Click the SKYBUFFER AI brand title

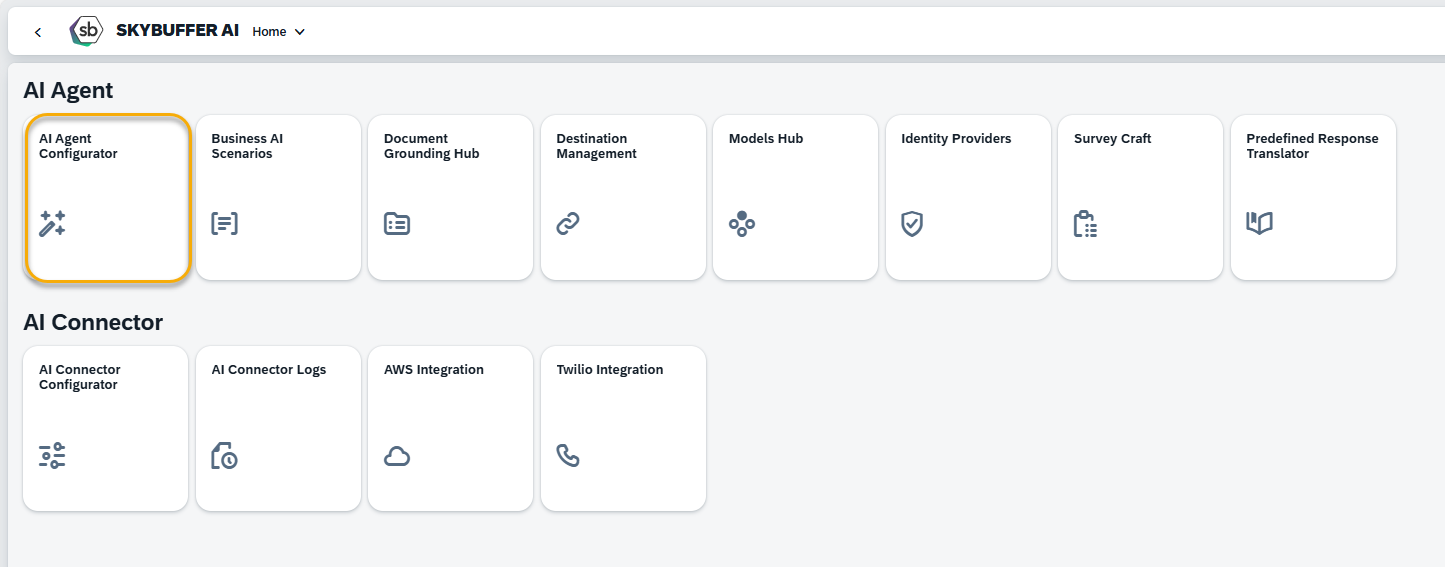point(177,31)
